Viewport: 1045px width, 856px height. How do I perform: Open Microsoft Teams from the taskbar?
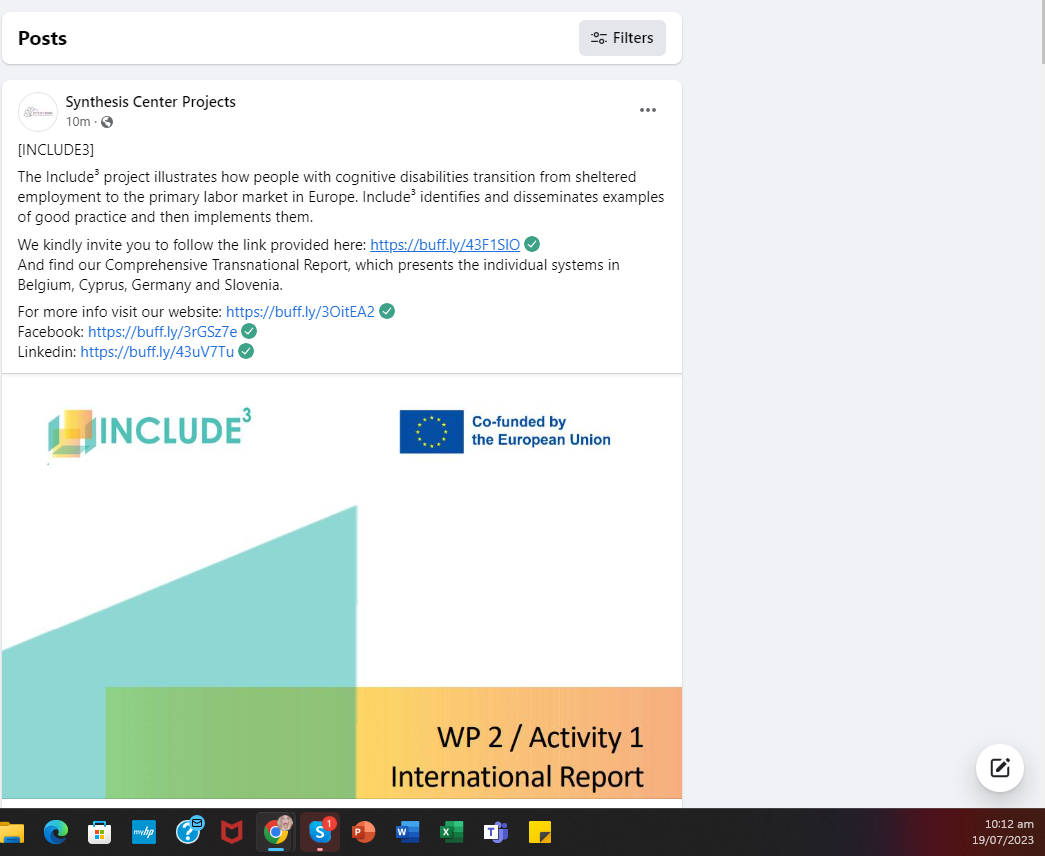[x=495, y=832]
